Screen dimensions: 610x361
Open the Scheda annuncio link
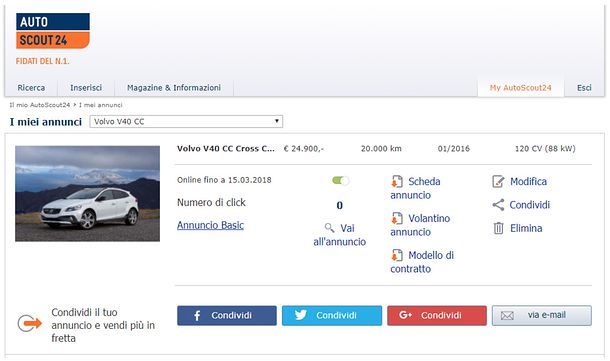pyautogui.click(x=415, y=188)
